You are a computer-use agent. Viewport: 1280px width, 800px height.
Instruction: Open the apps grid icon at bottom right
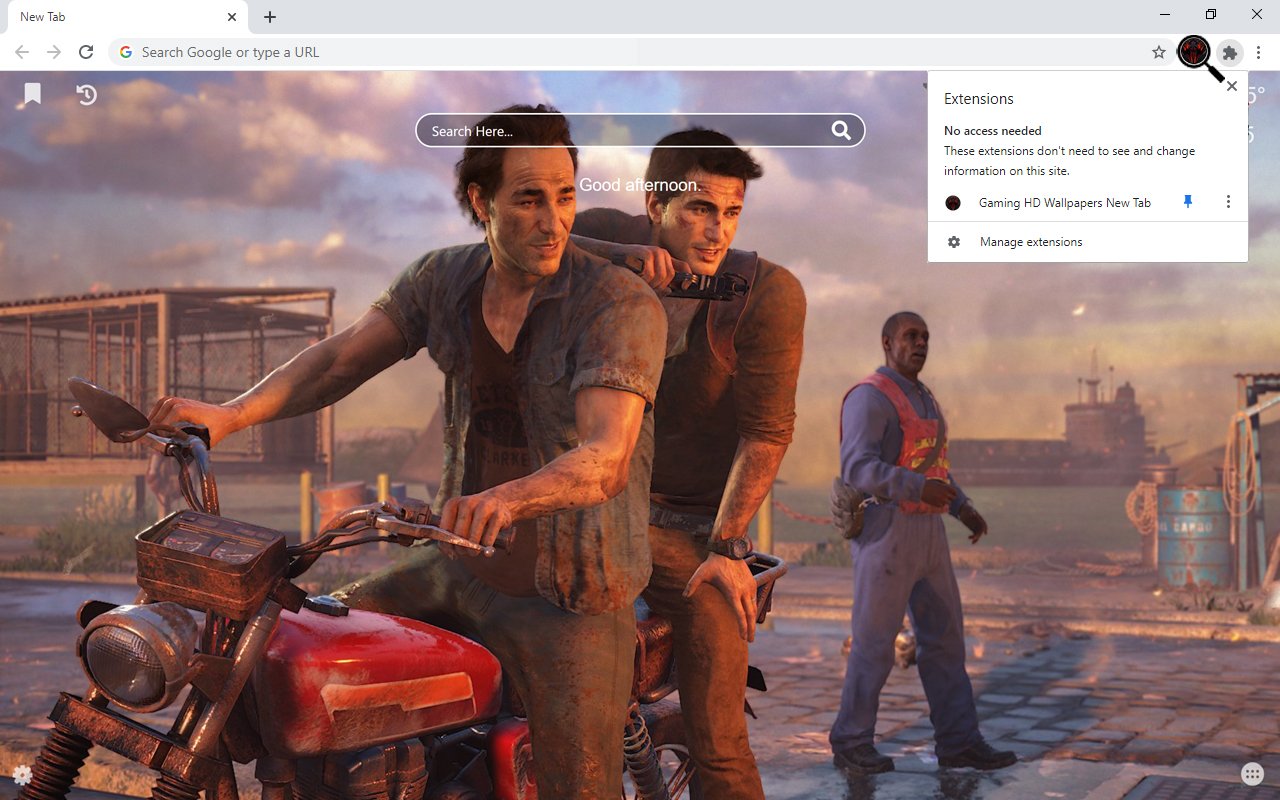click(x=1252, y=774)
